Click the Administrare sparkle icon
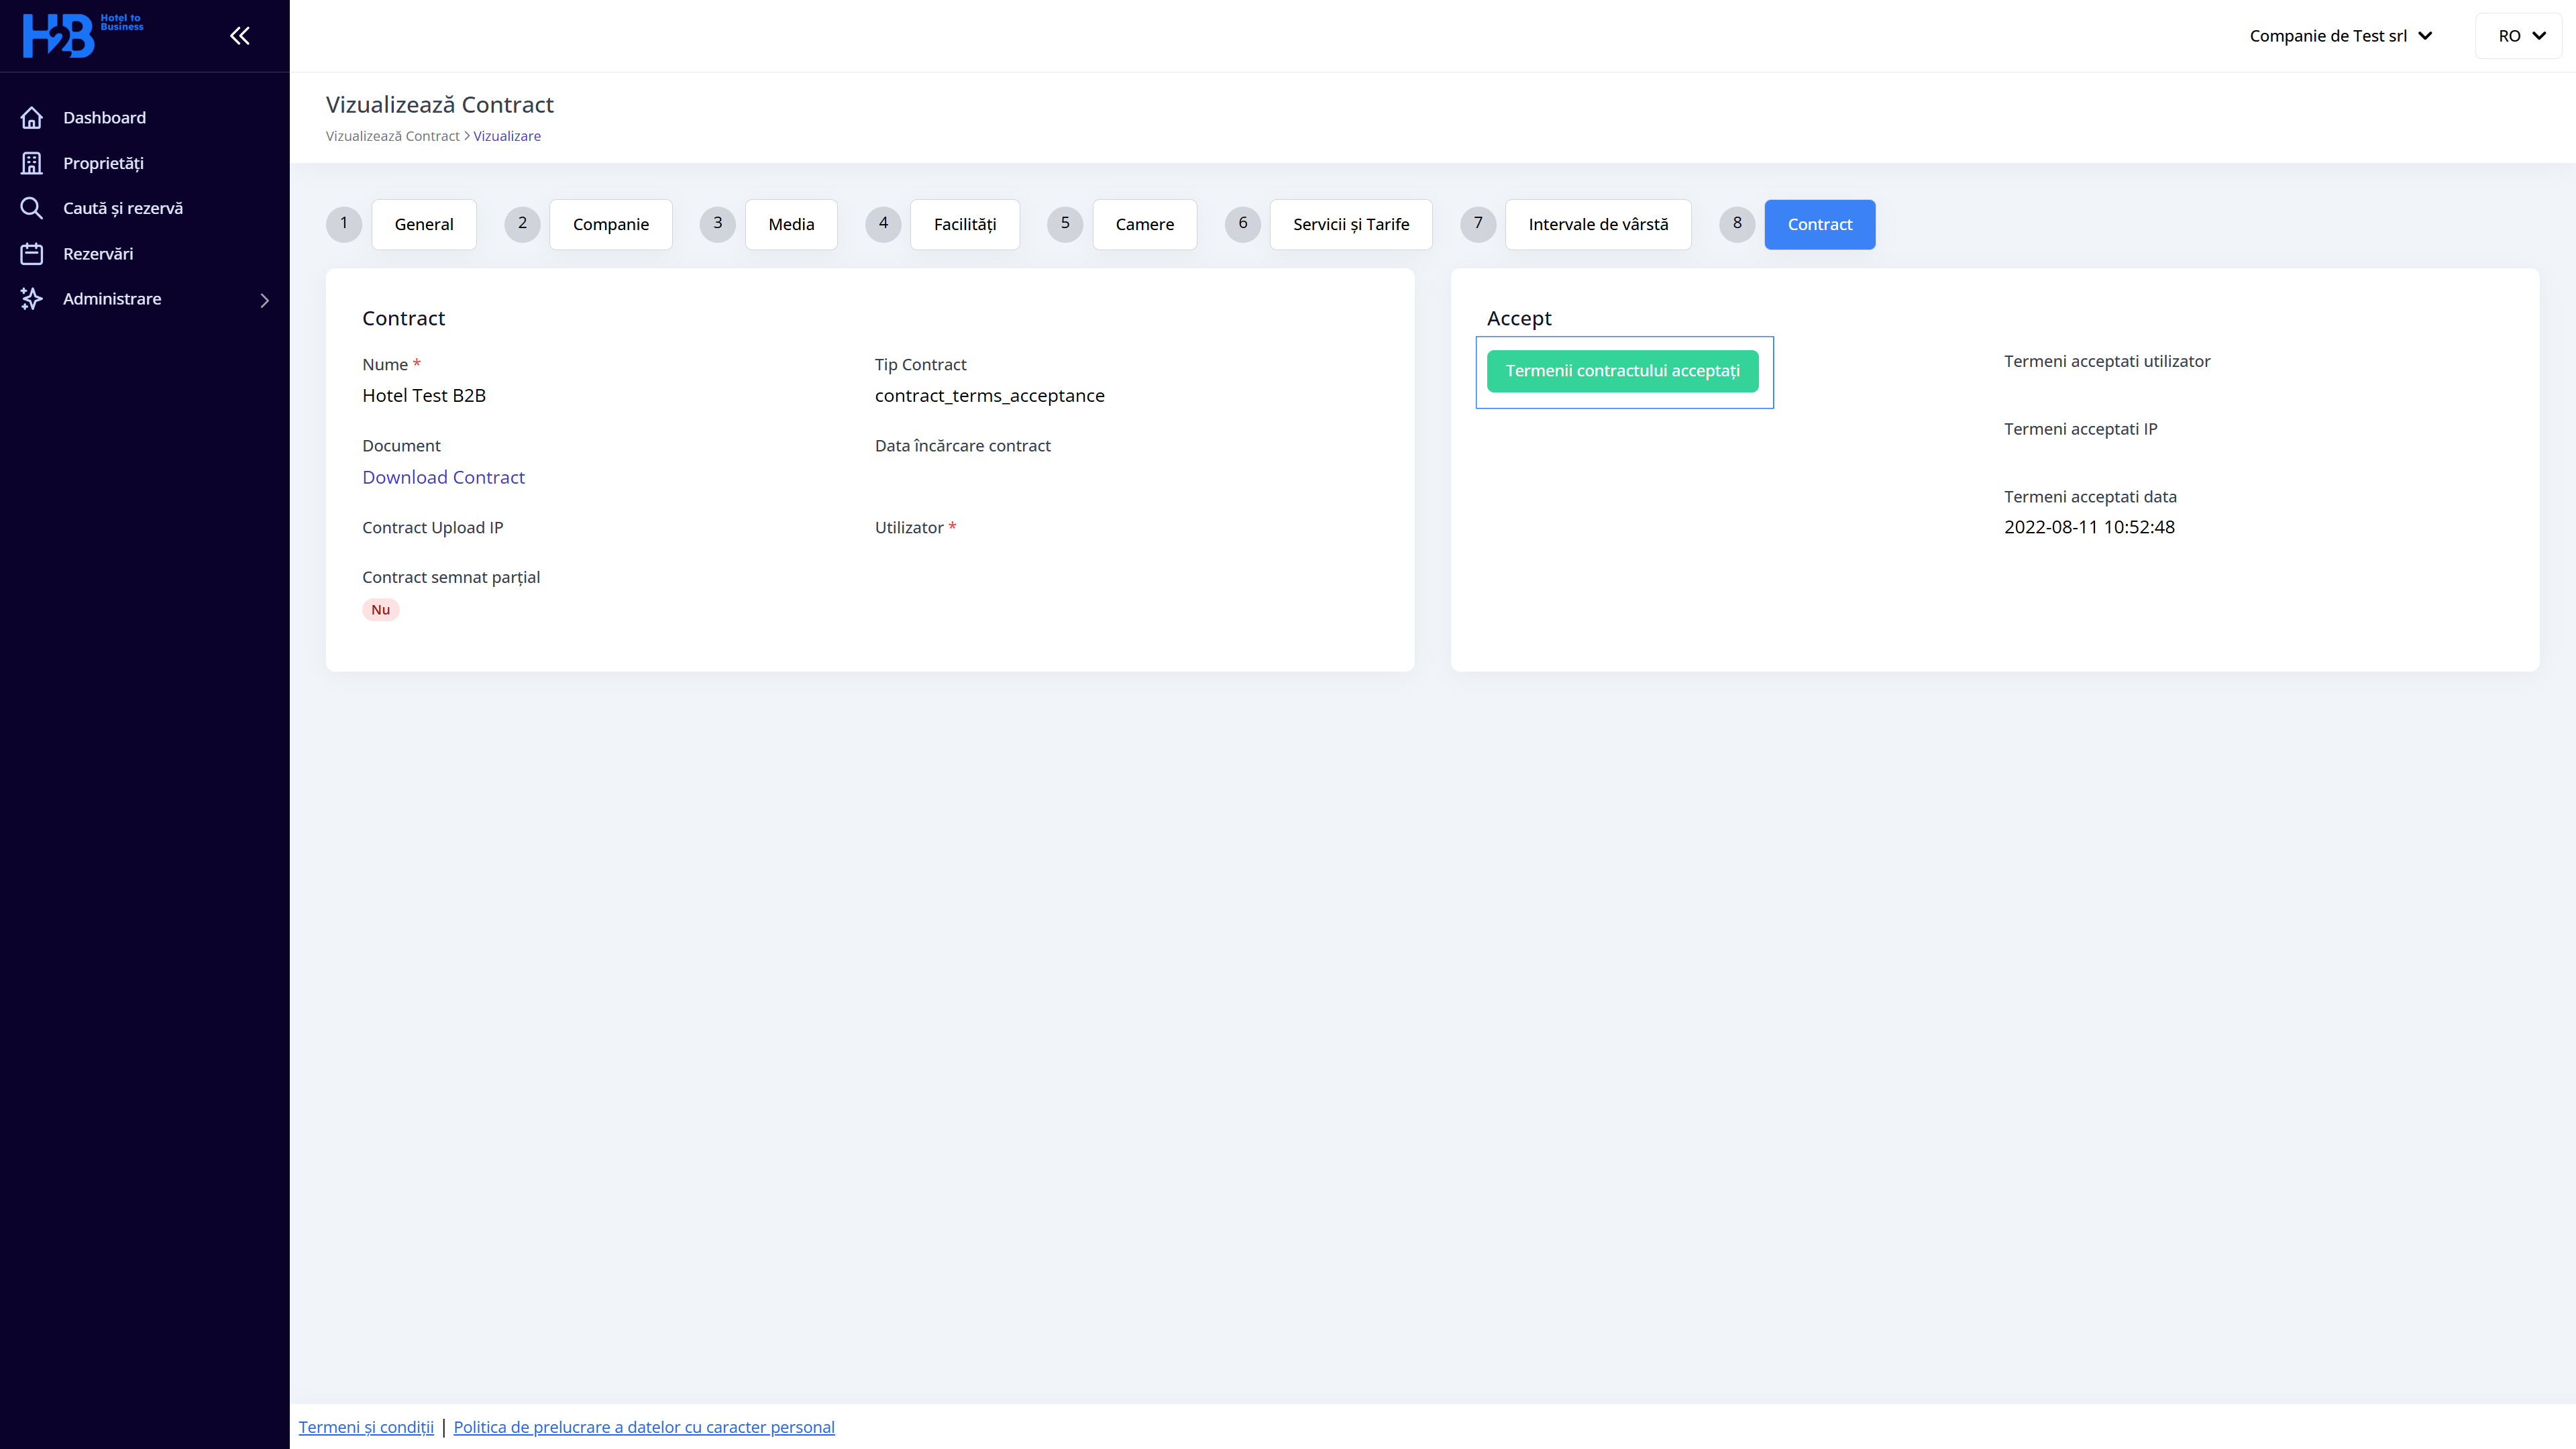 pyautogui.click(x=32, y=299)
